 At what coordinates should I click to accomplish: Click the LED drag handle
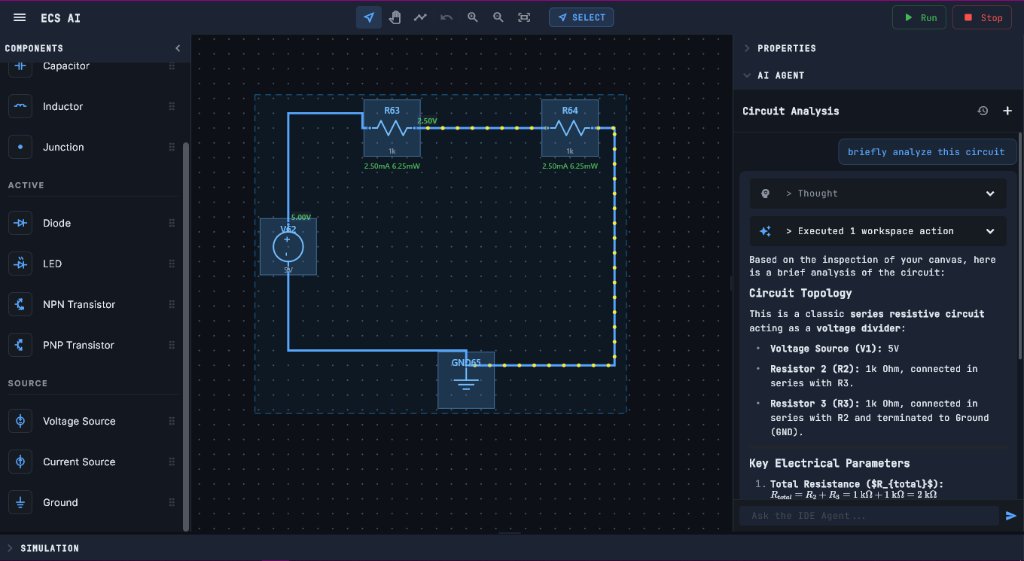[172, 264]
